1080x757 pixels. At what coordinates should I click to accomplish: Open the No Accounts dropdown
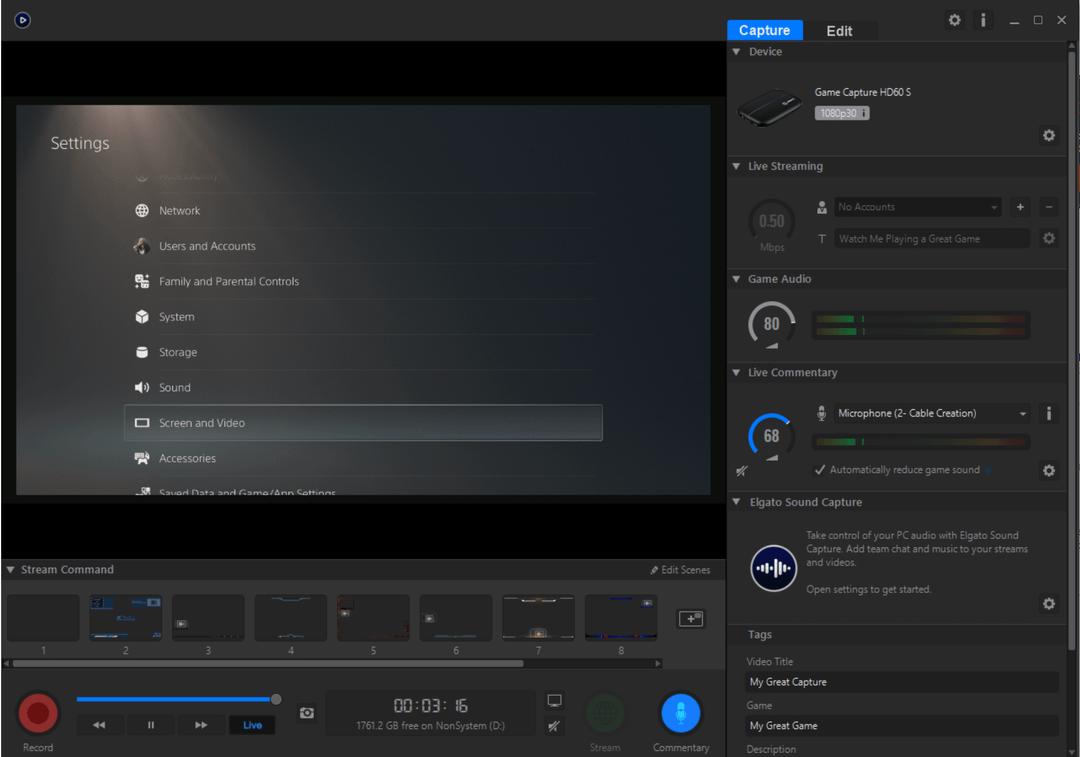click(917, 207)
